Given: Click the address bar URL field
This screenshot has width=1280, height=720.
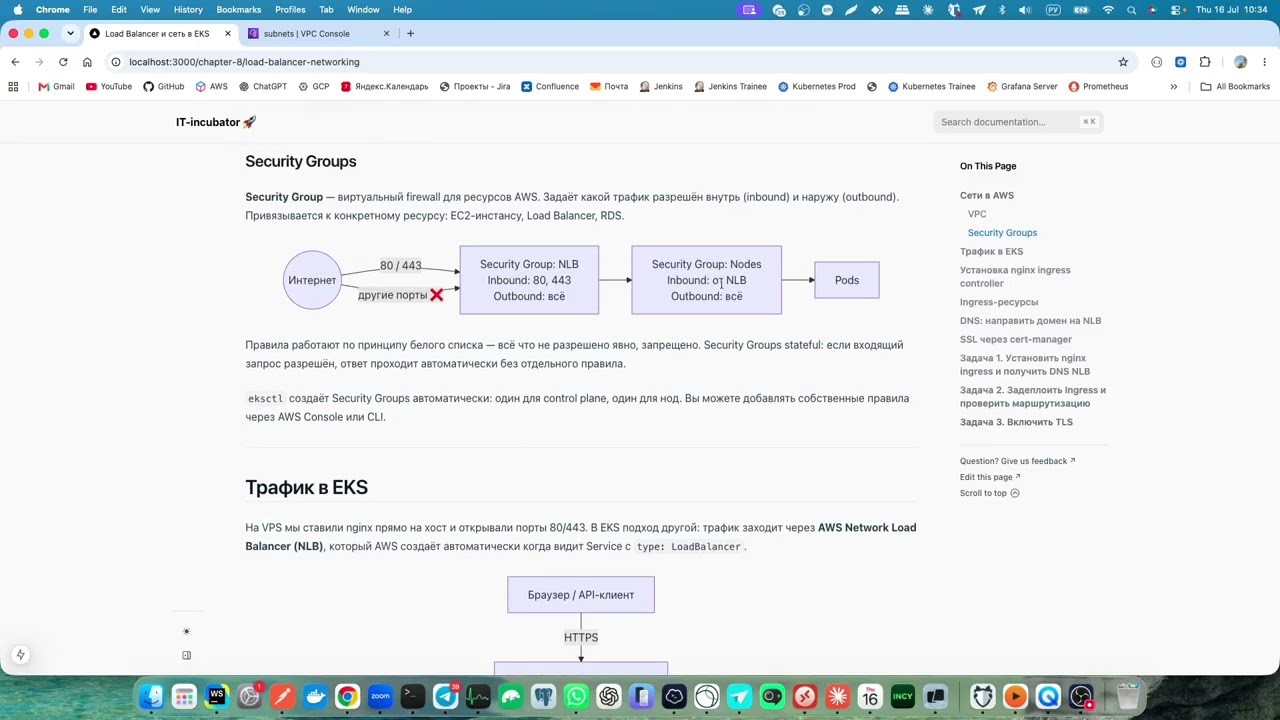Looking at the screenshot, I should coord(620,62).
